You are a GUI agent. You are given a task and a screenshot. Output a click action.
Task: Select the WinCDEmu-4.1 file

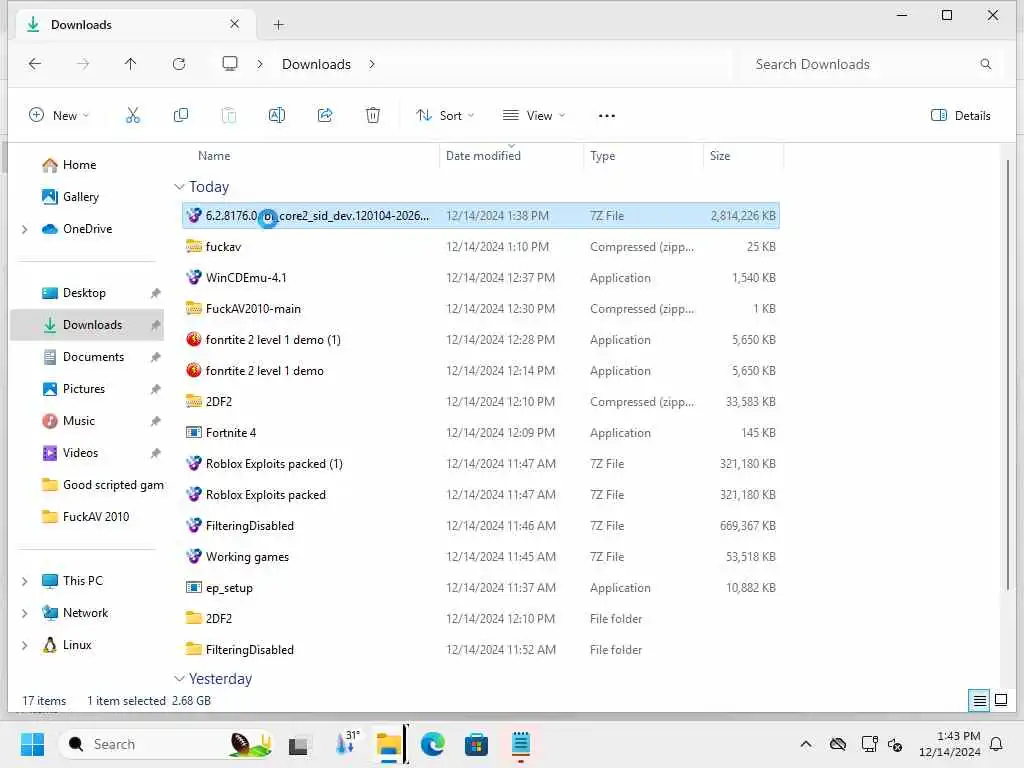pos(481,278)
